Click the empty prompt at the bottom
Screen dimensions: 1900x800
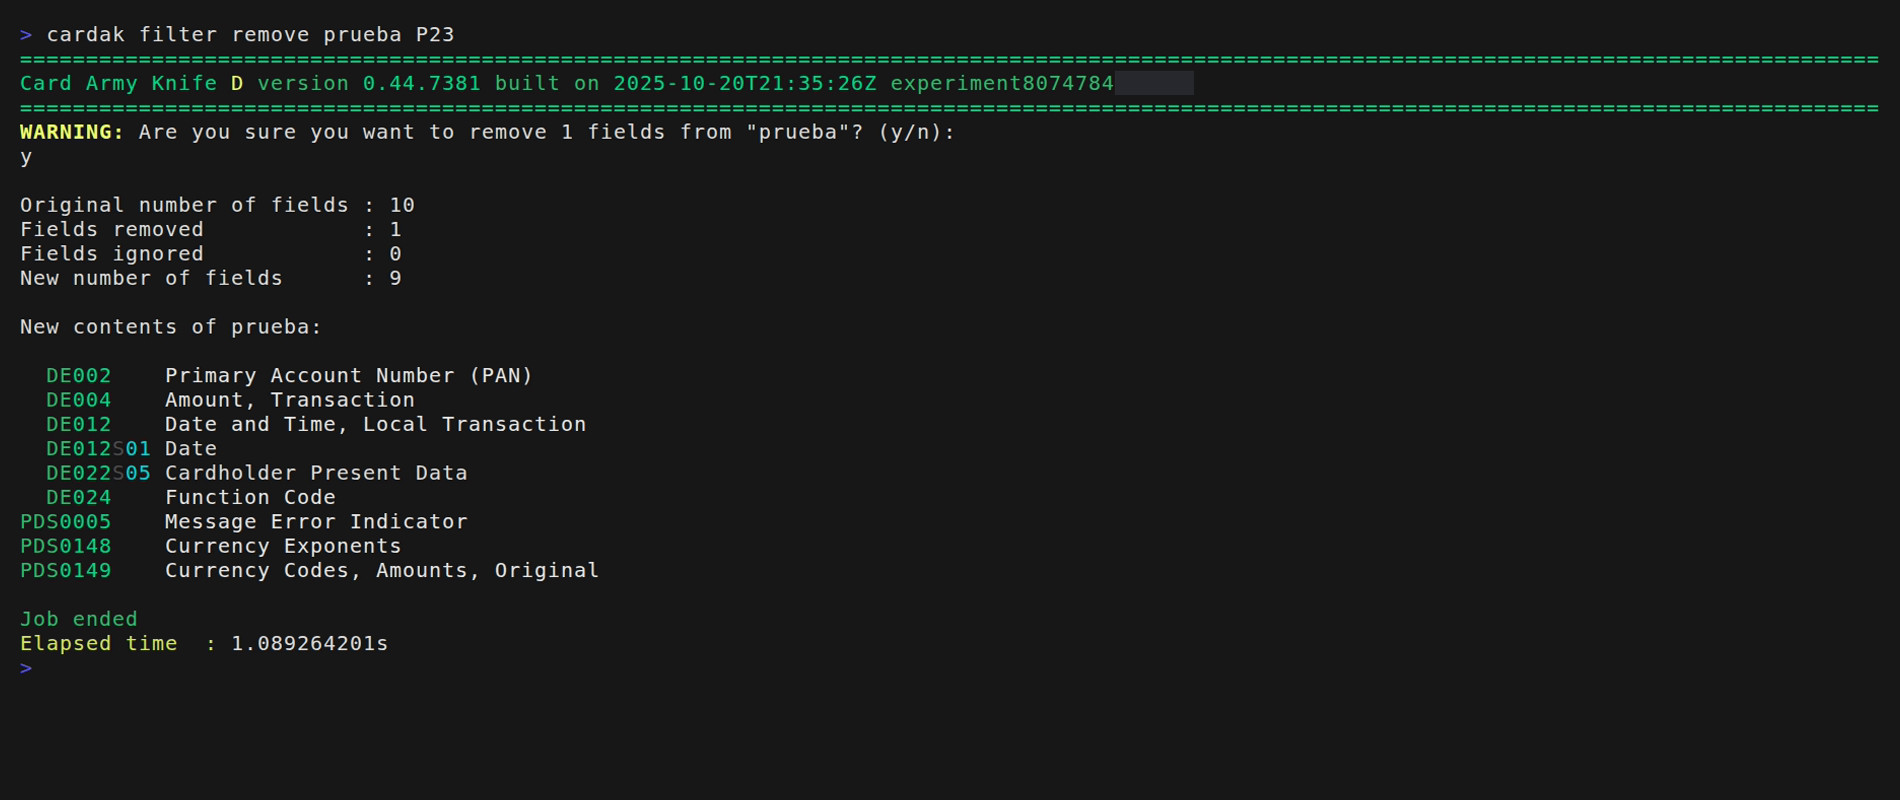pyautogui.click(x=26, y=668)
